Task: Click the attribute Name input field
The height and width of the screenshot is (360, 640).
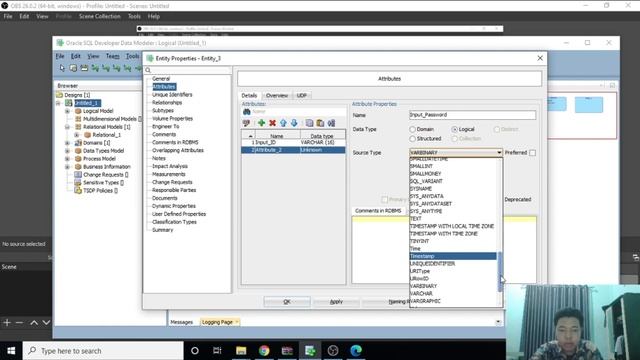Action: pos(472,115)
